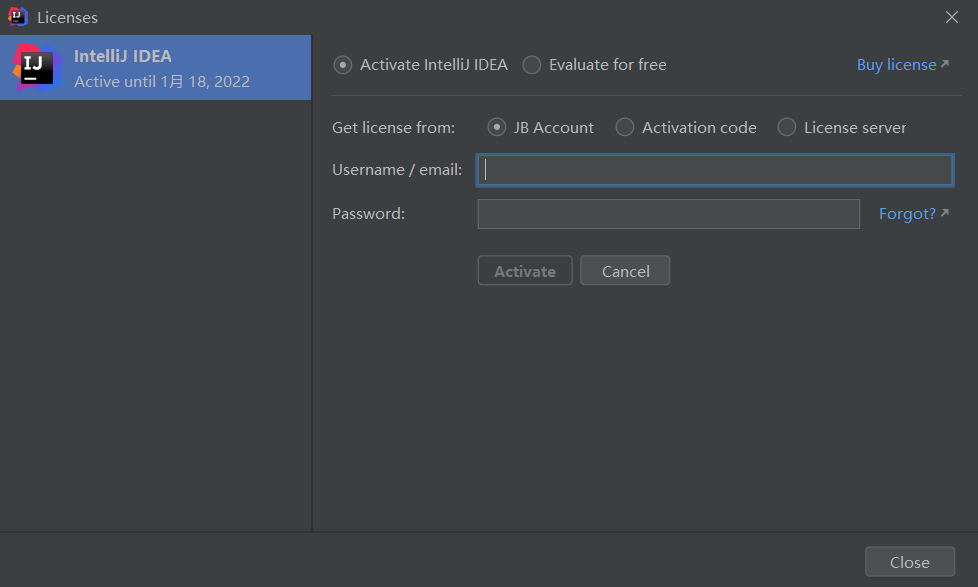The height and width of the screenshot is (587, 978).
Task: Close the Licenses dialog with the X
Action: pos(952,17)
